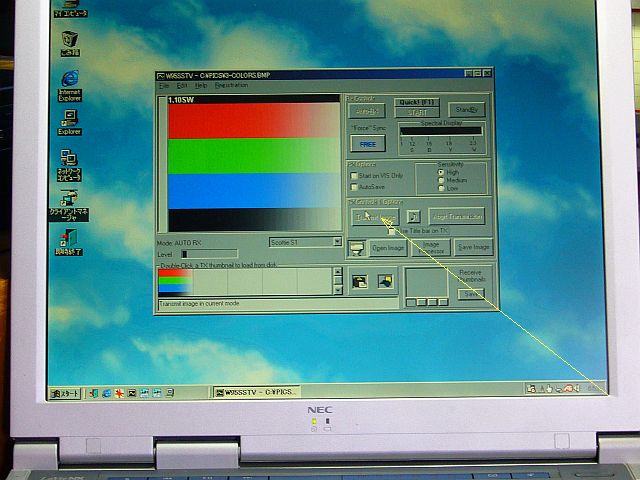The image size is (640, 480).
Task: Click the Open Image button
Action: [x=389, y=247]
